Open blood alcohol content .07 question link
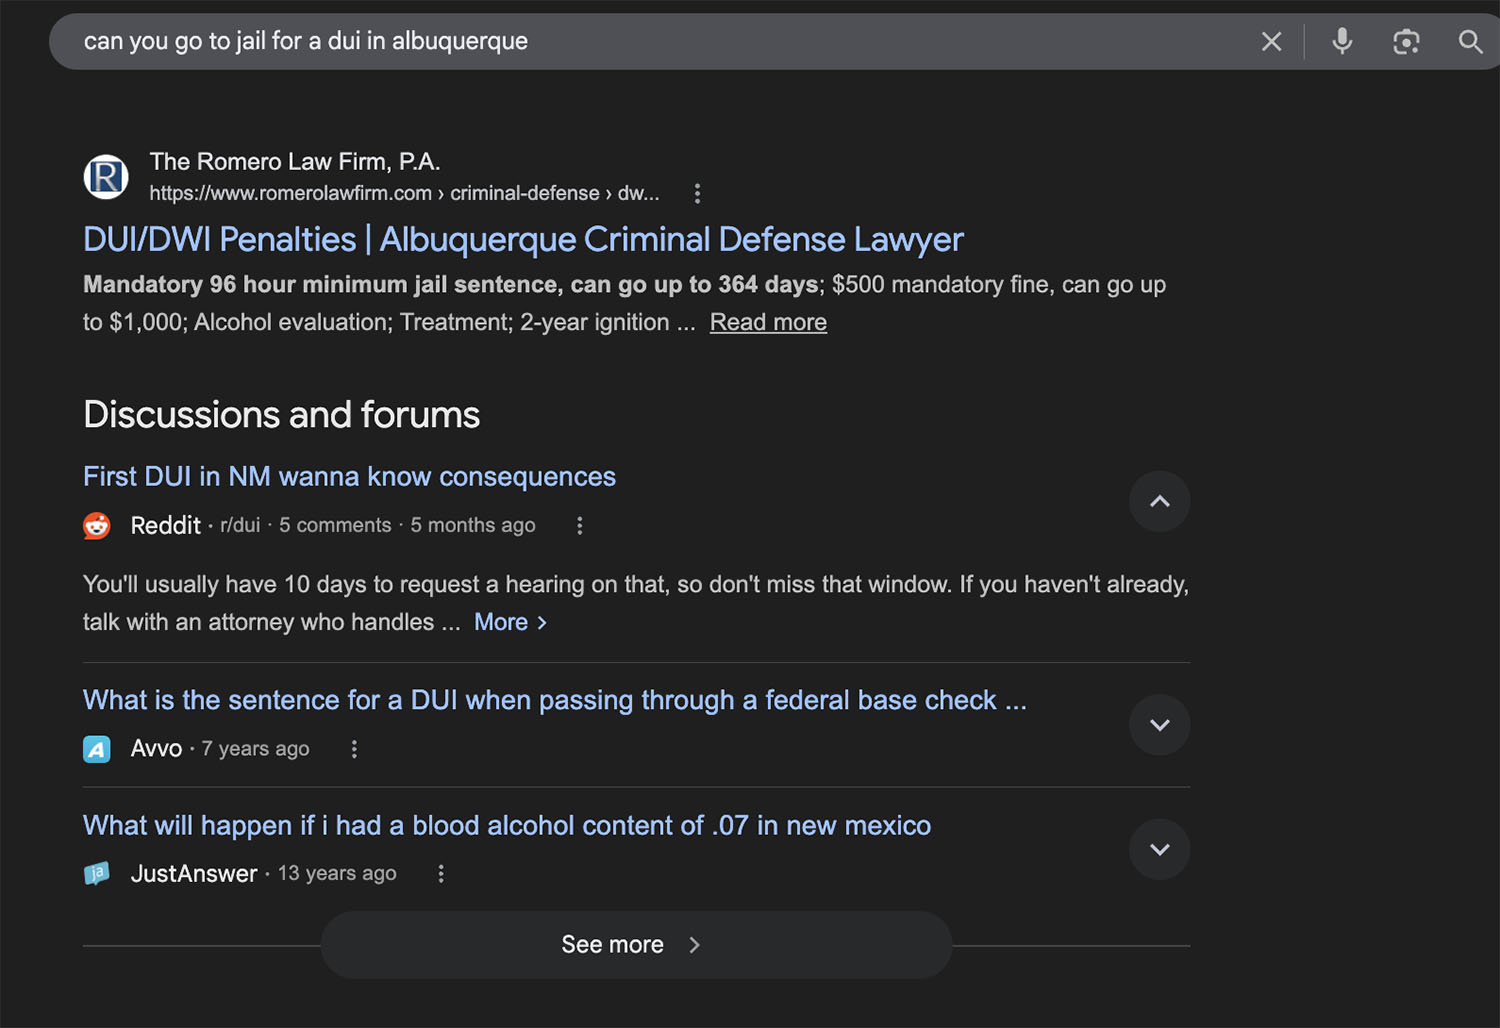 click(x=506, y=825)
